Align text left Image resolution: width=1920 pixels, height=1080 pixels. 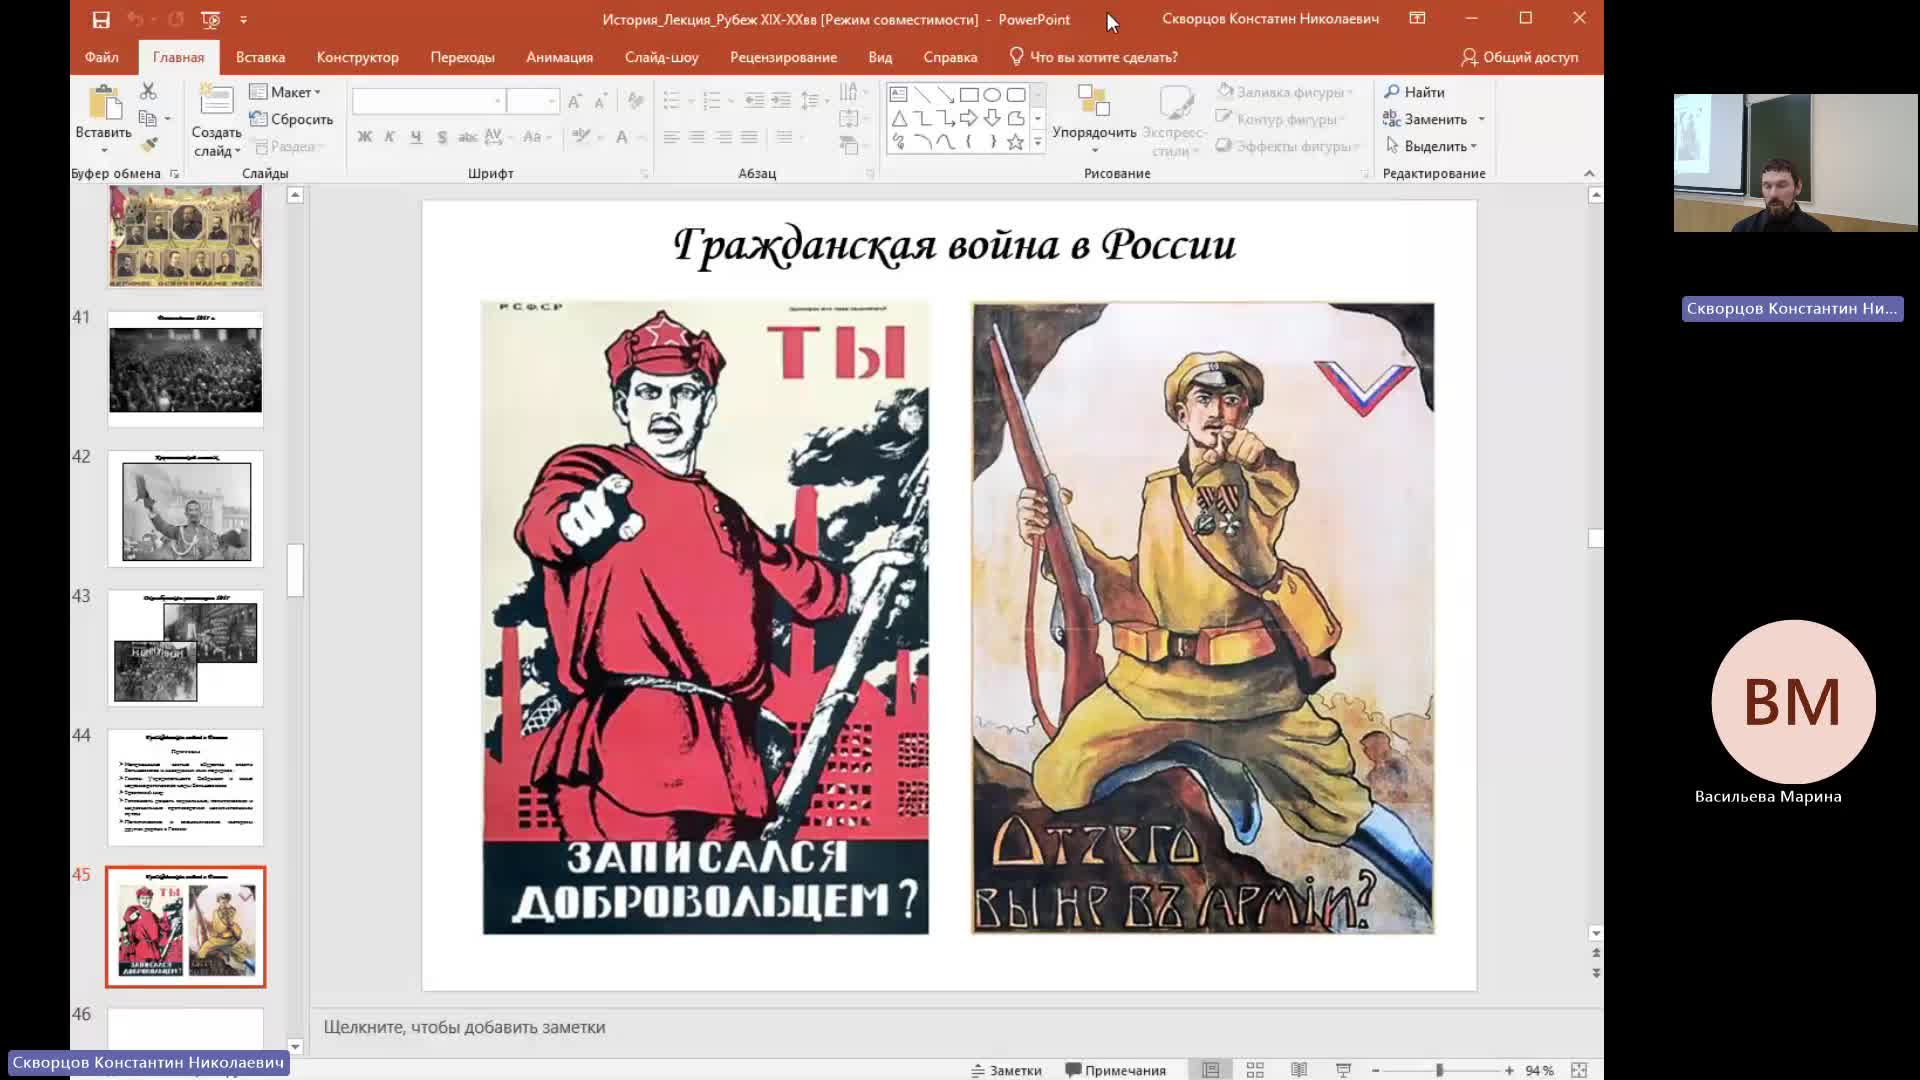[671, 137]
